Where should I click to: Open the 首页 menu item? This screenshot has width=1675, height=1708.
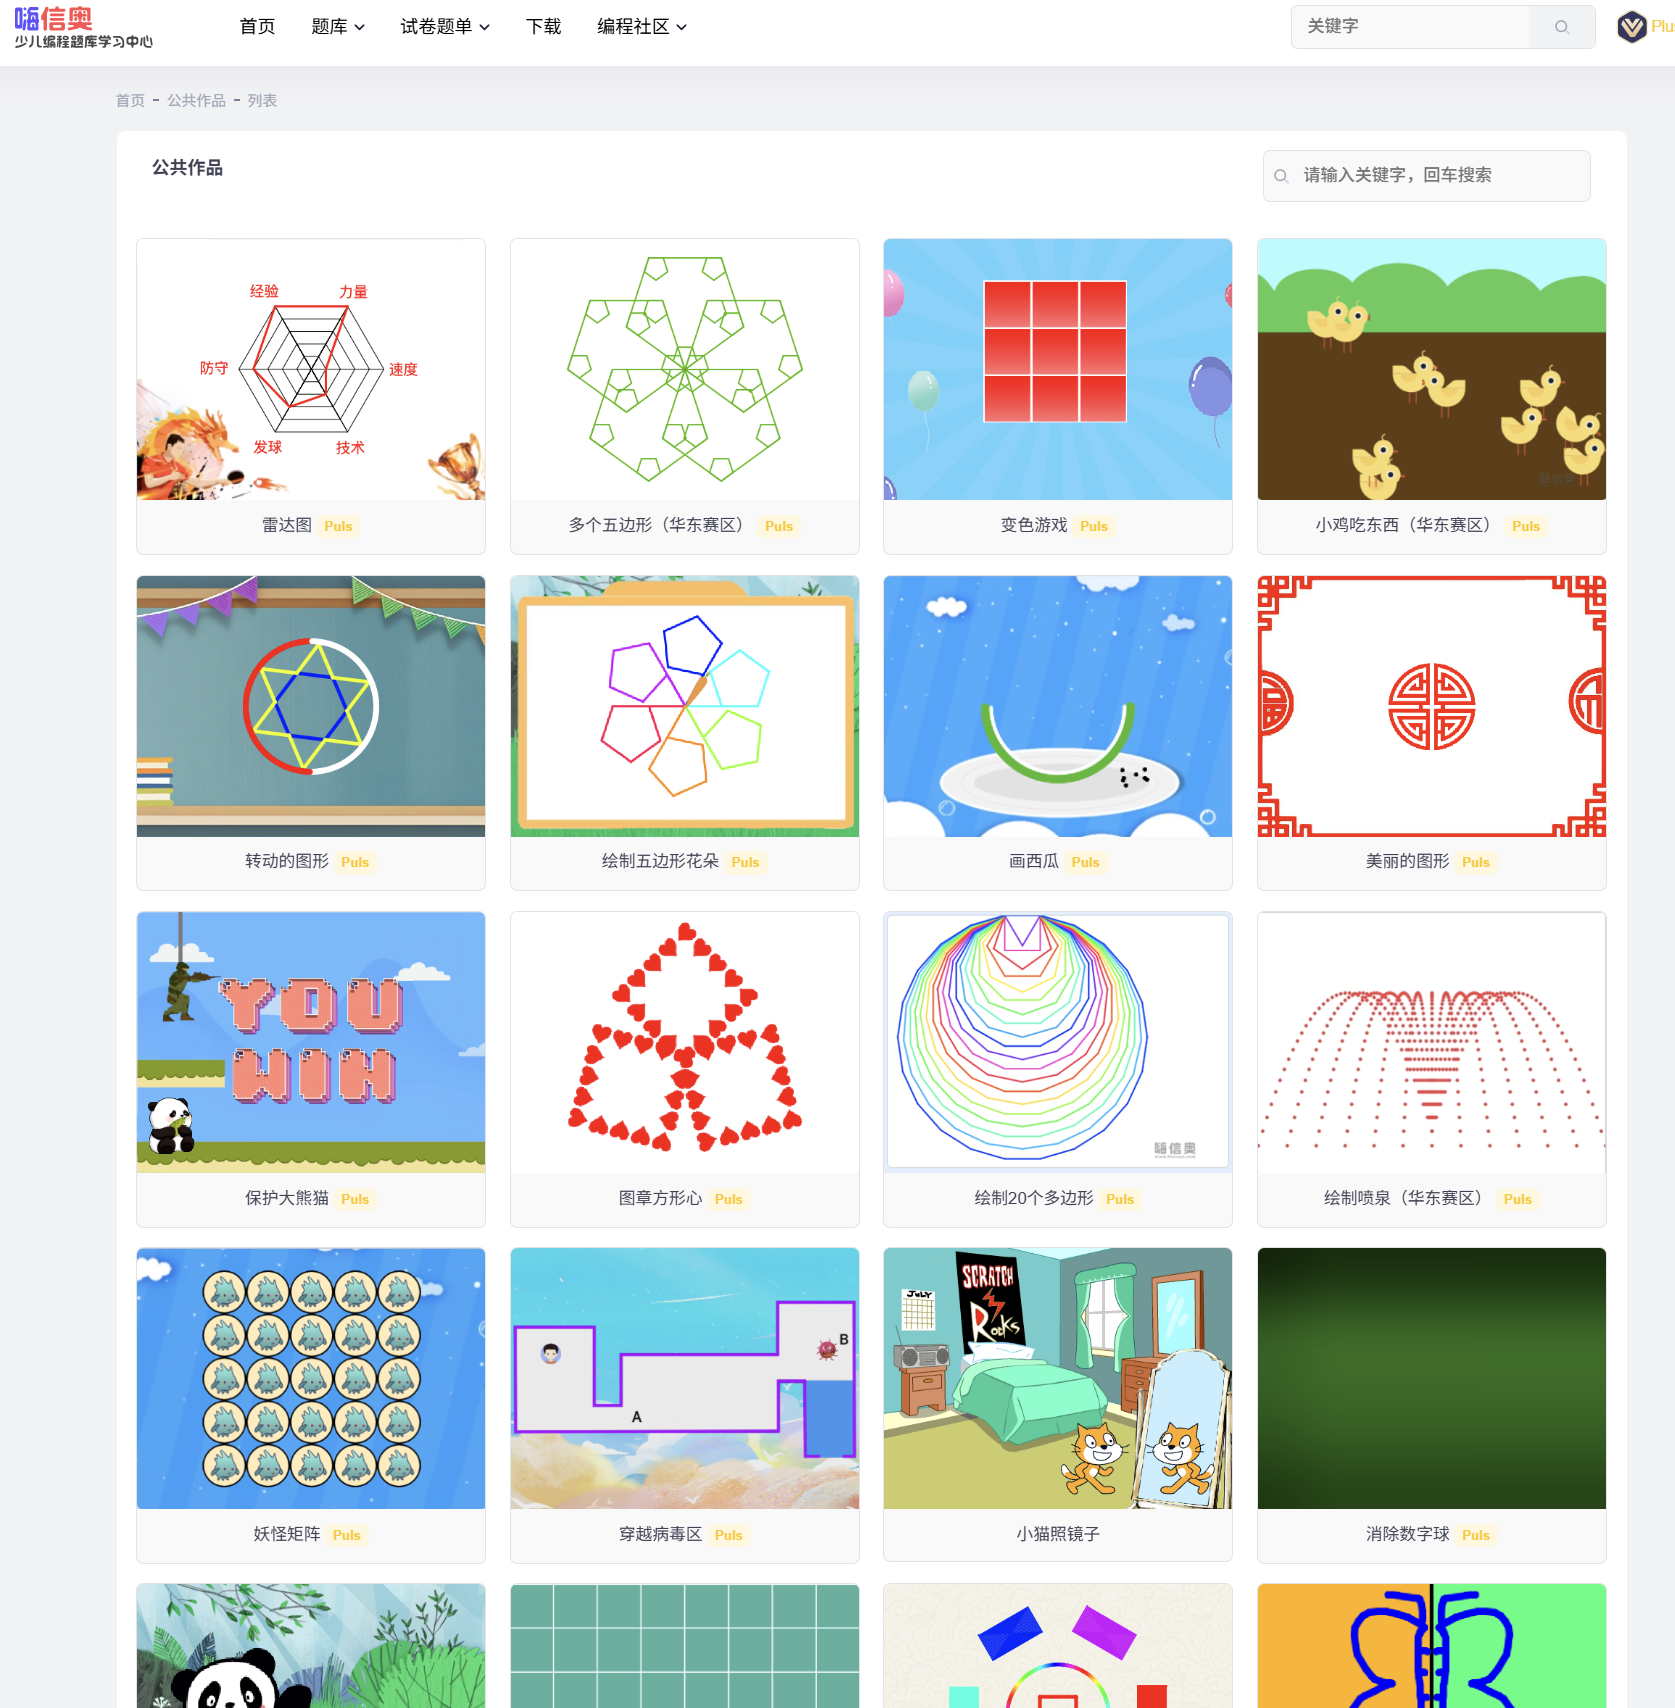pyautogui.click(x=257, y=27)
